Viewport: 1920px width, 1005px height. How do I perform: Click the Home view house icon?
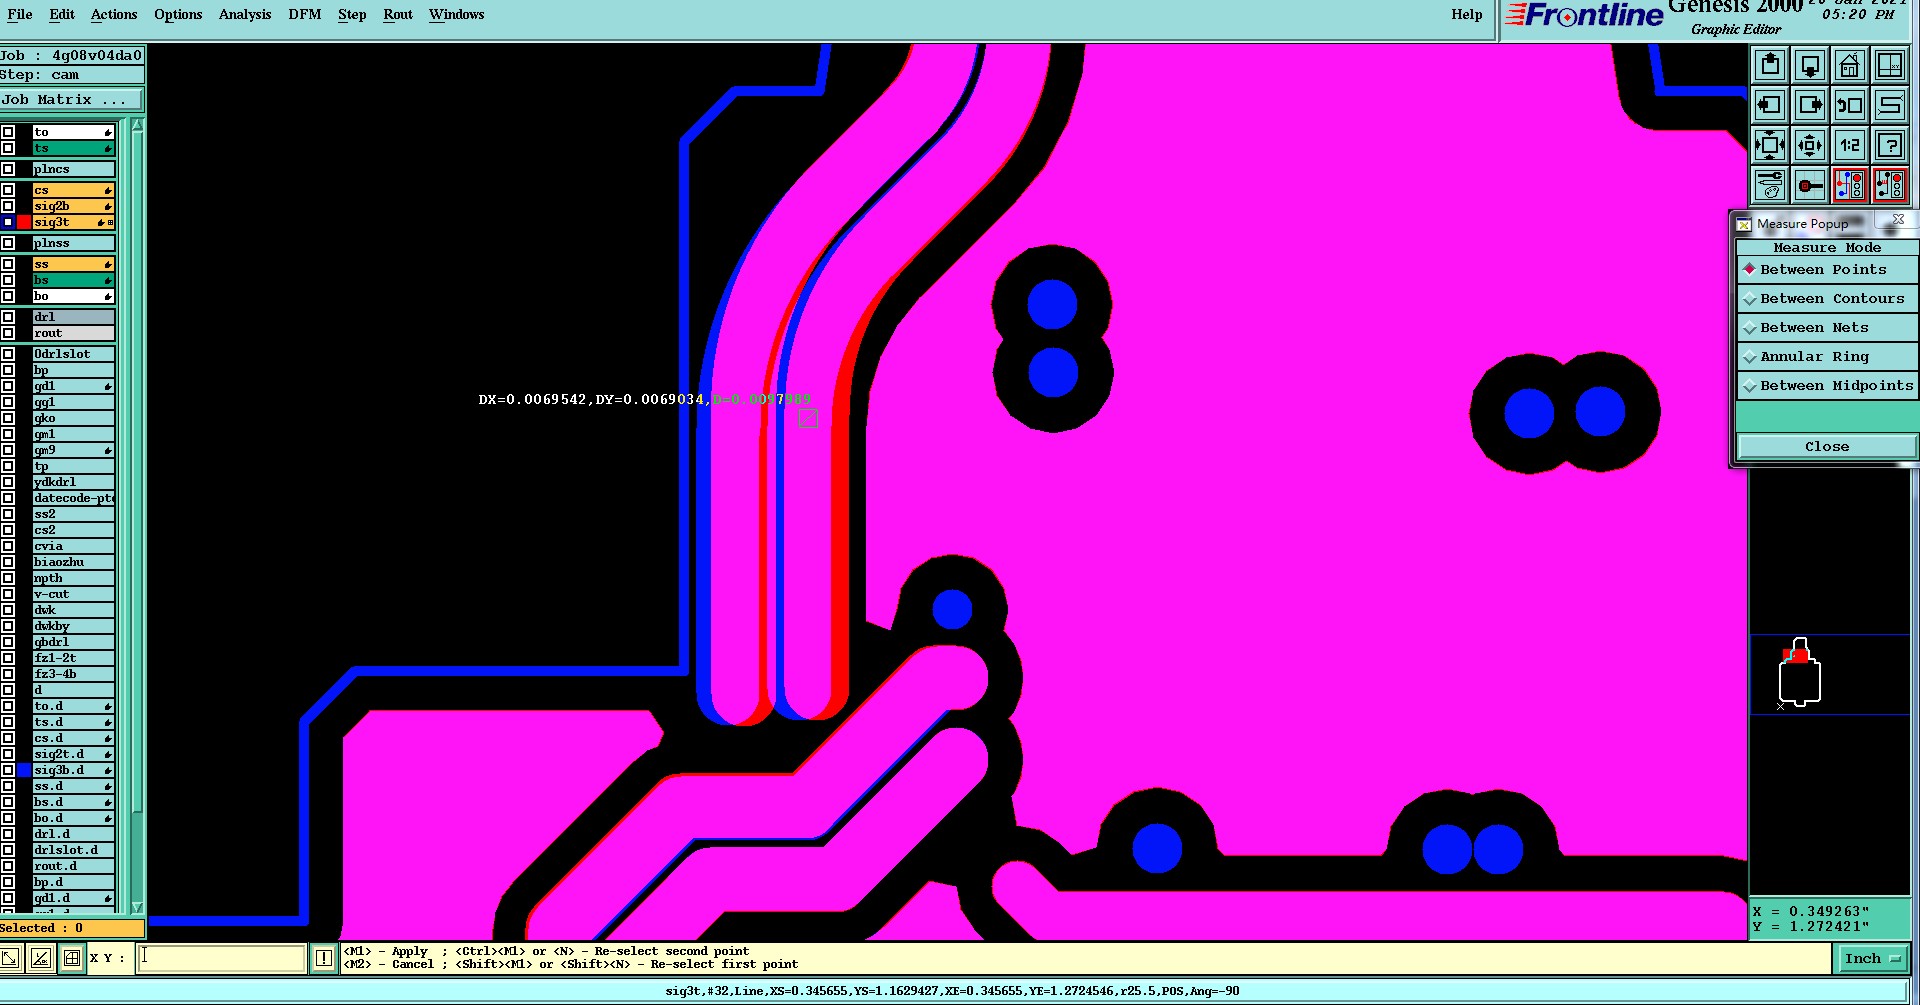(x=1850, y=66)
